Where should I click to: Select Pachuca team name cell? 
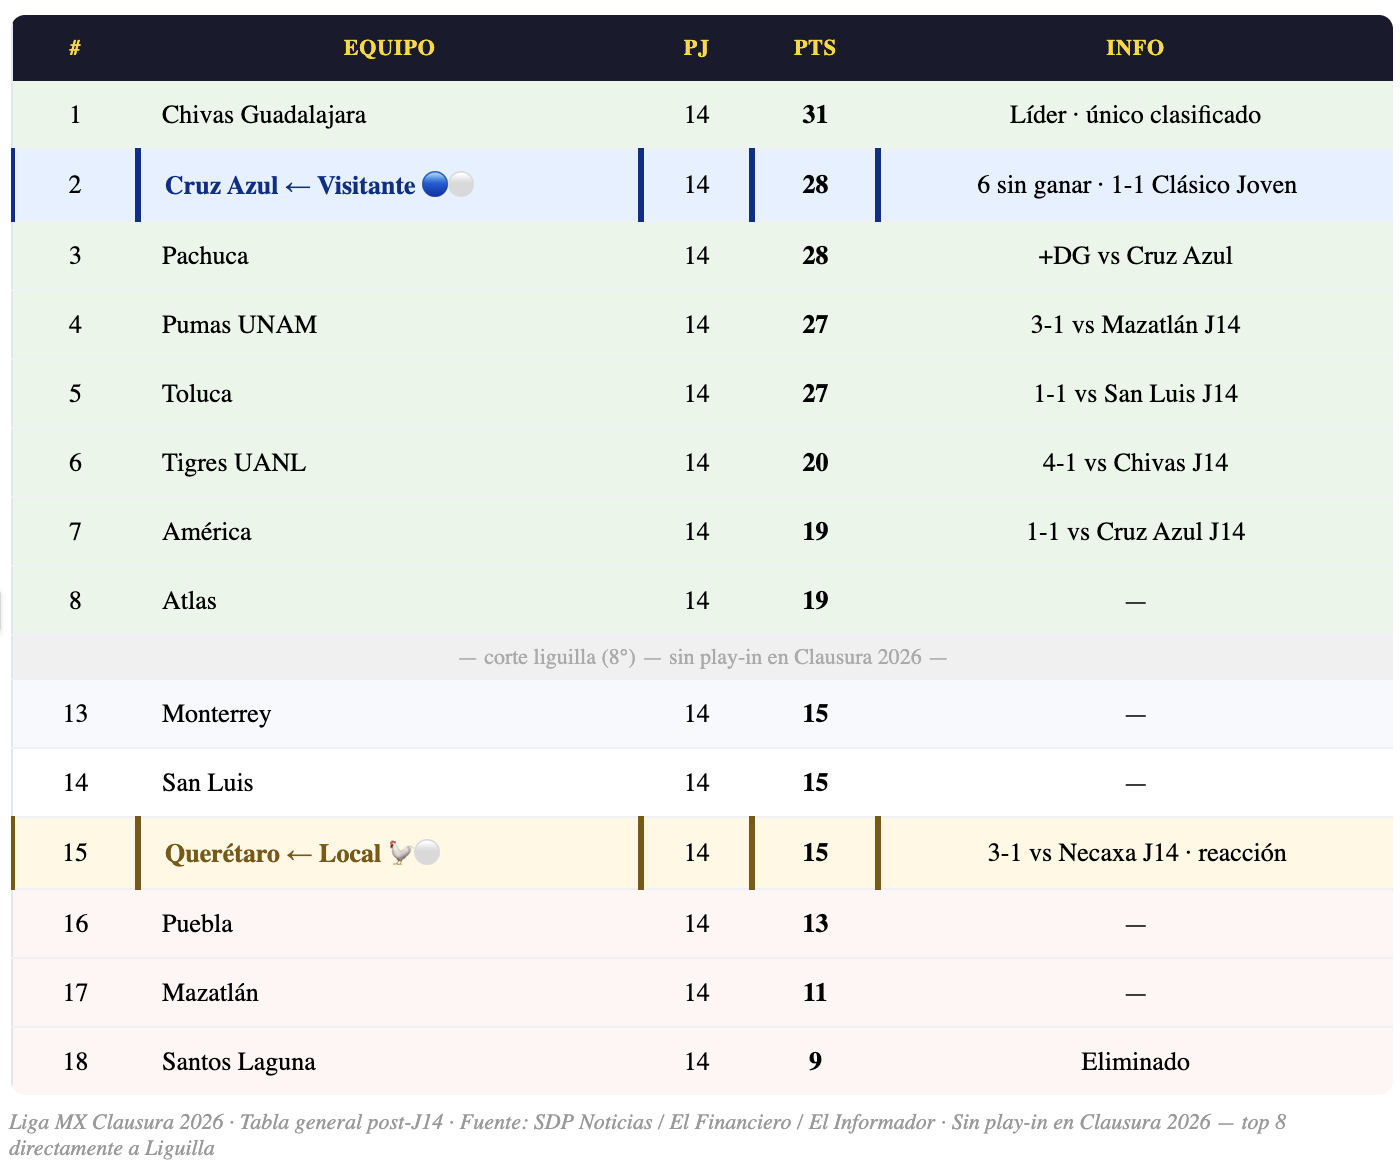click(x=205, y=256)
